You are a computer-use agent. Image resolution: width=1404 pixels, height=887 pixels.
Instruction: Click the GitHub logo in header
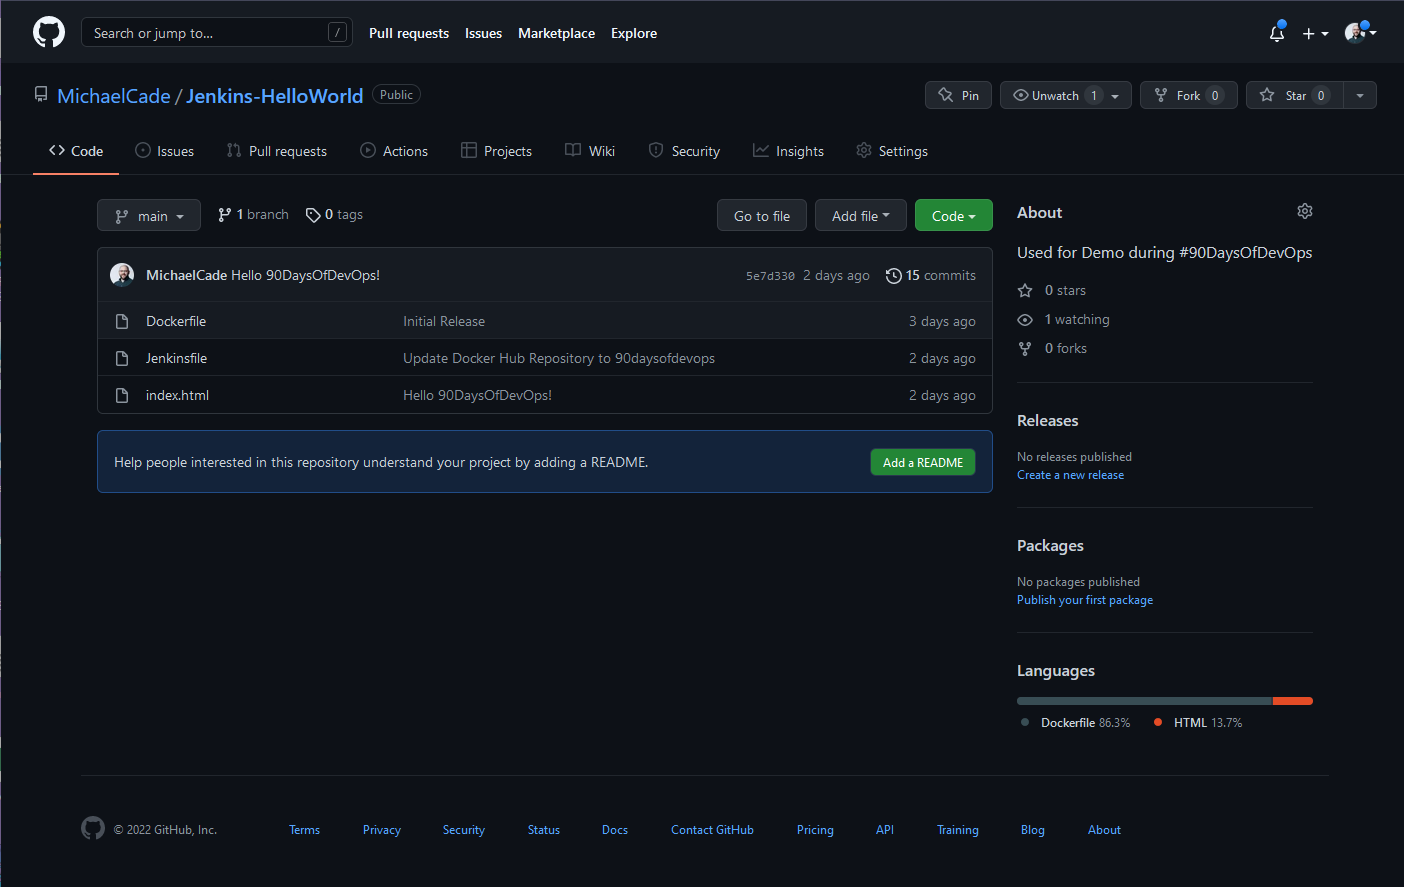pyautogui.click(x=49, y=33)
